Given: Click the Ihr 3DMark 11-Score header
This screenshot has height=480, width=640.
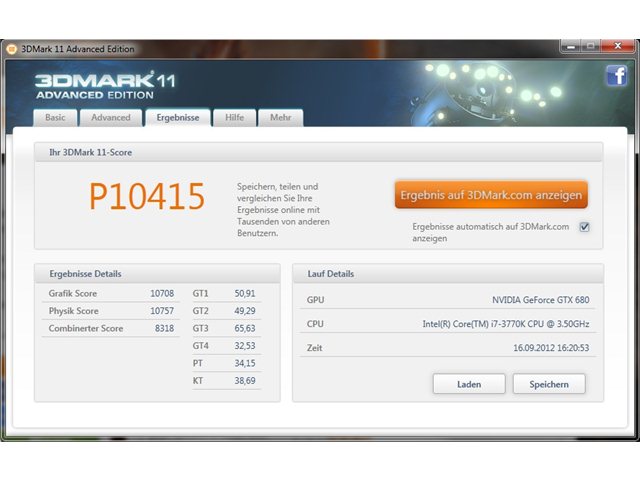Looking at the screenshot, I should [91, 152].
